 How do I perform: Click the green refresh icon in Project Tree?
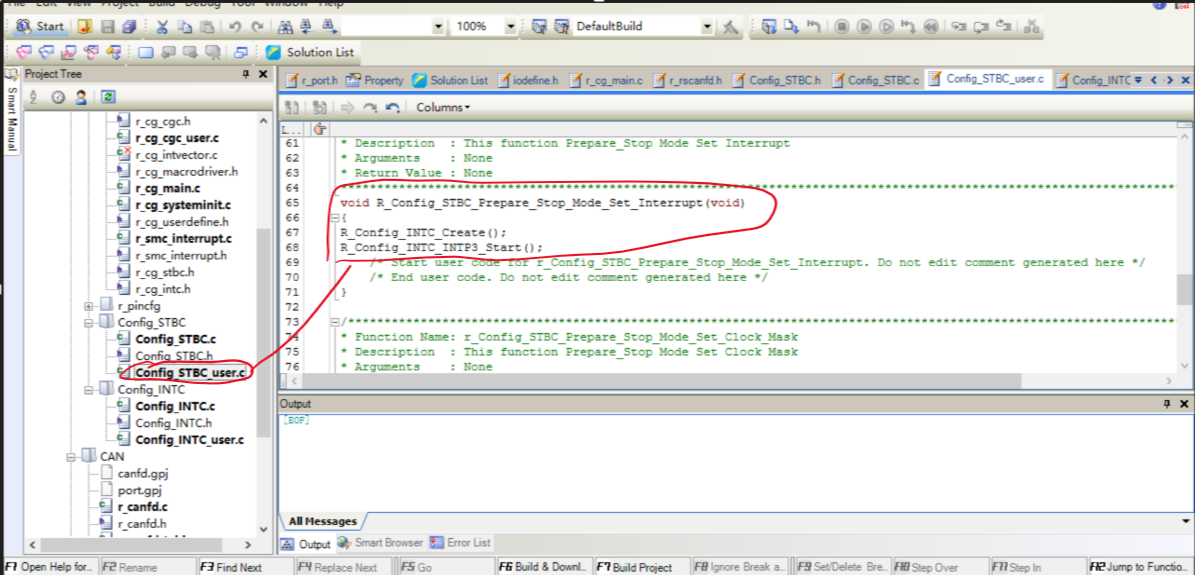[108, 97]
